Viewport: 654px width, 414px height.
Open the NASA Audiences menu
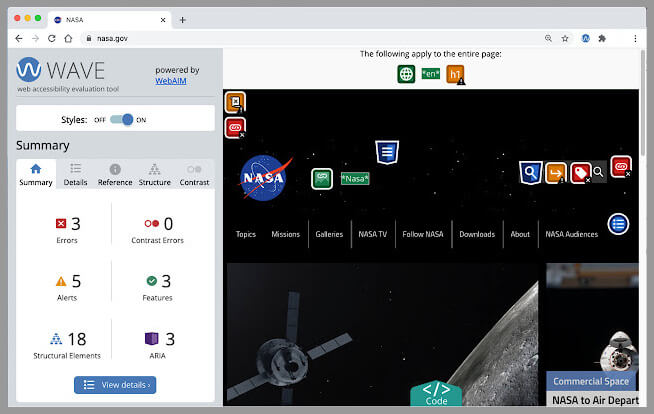[x=571, y=234]
